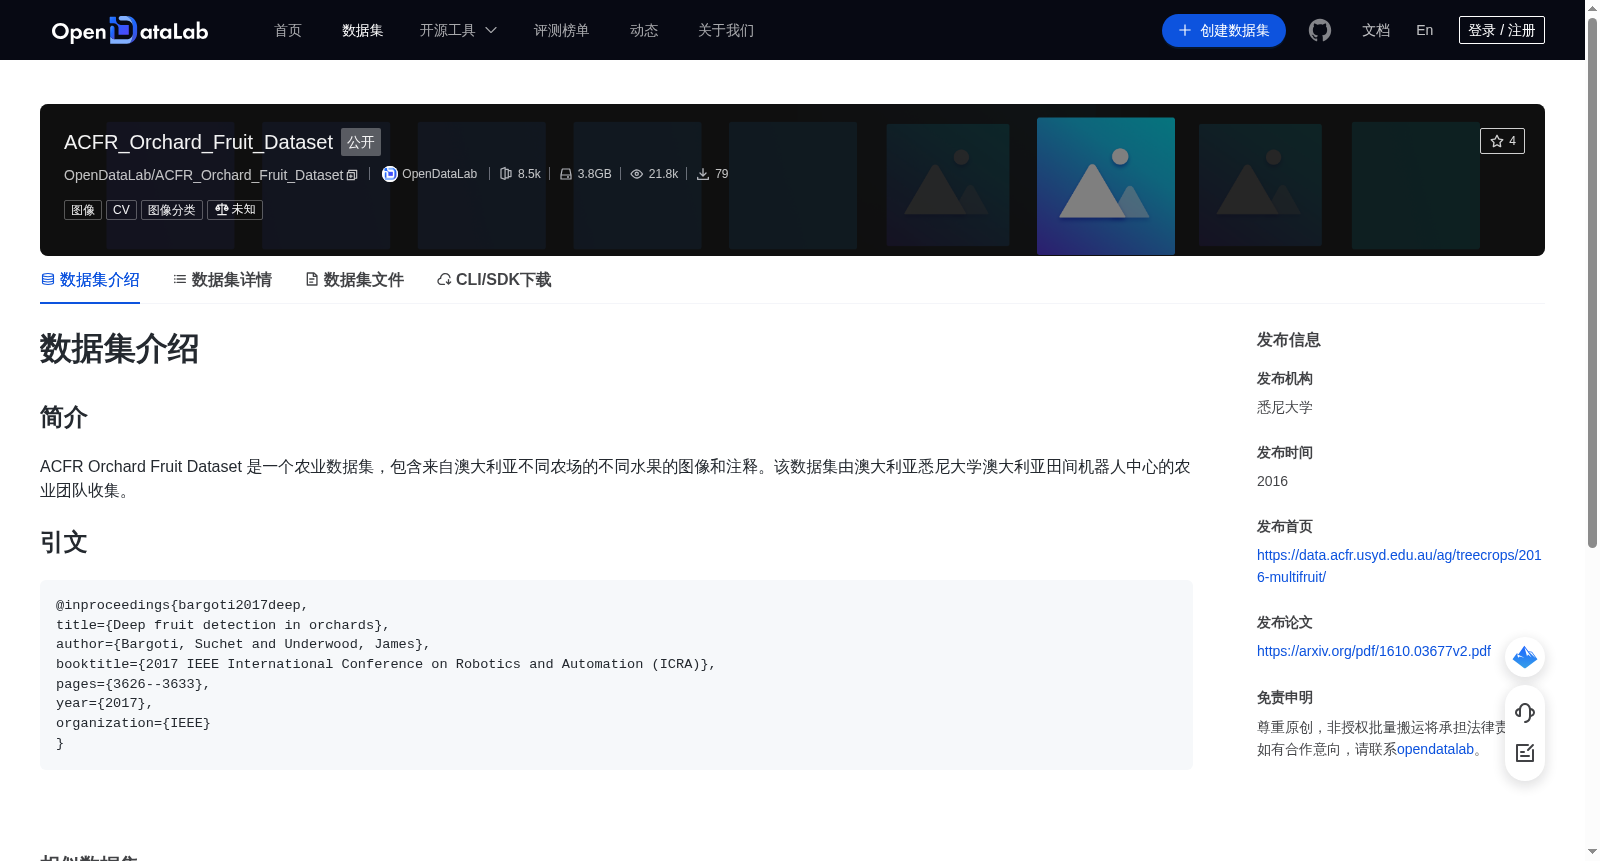1600x861 pixels.
Task: Star the dataset with star button
Action: pos(1502,141)
